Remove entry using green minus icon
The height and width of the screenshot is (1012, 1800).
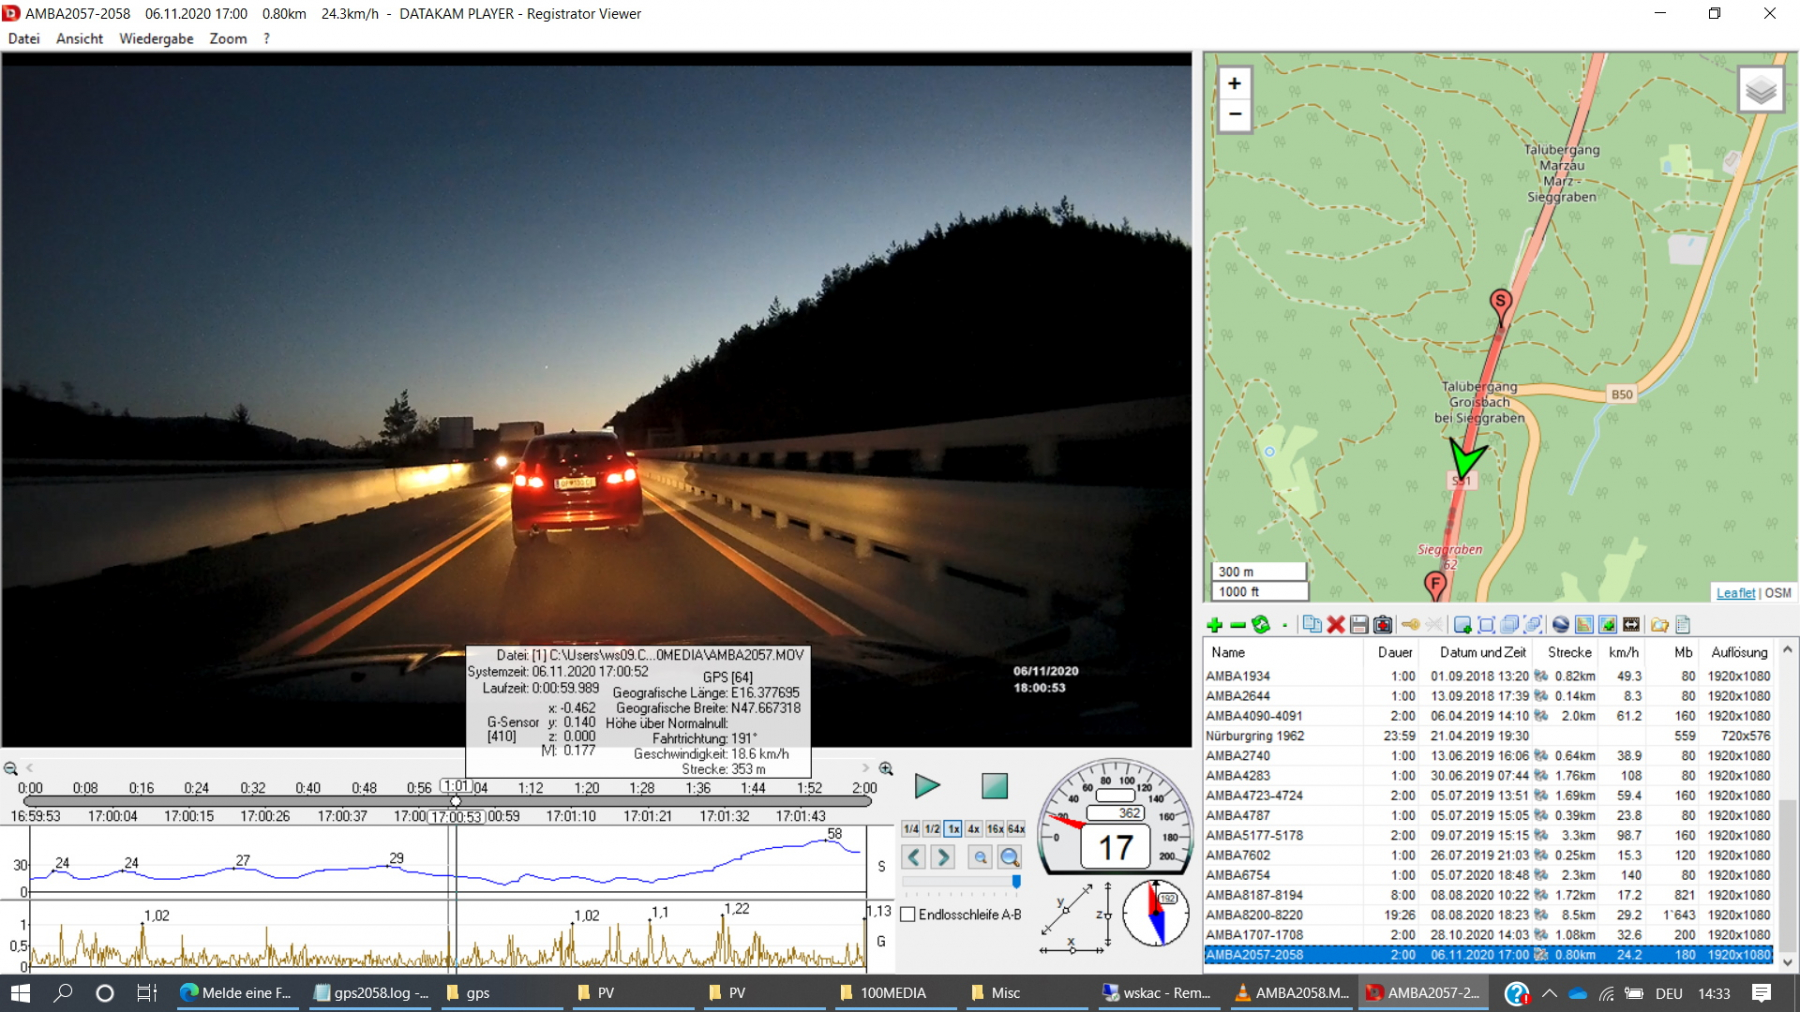(1238, 625)
